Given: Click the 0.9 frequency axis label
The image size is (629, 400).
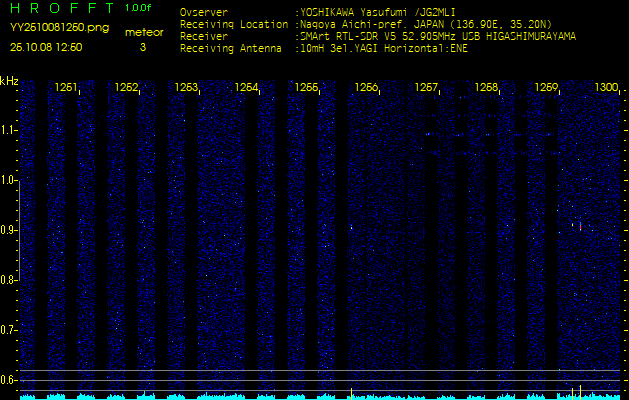Looking at the screenshot, I should 8,230.
